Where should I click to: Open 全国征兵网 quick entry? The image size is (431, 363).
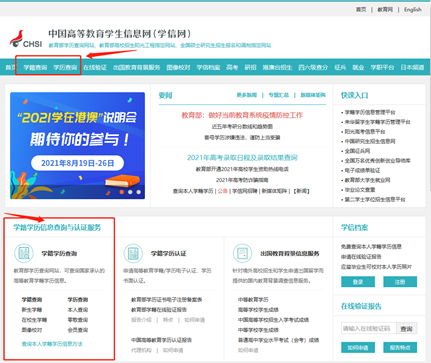(x=357, y=151)
